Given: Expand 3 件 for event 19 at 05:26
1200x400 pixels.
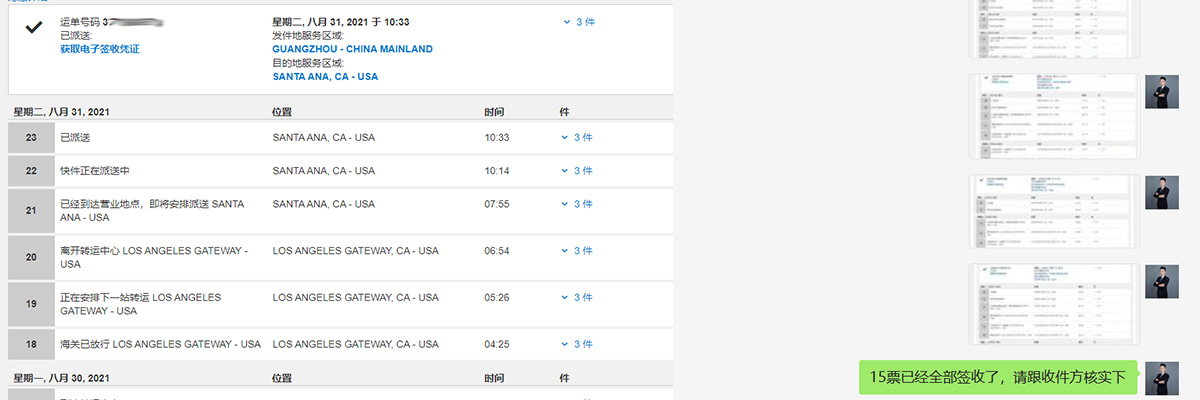Looking at the screenshot, I should click(x=577, y=298).
